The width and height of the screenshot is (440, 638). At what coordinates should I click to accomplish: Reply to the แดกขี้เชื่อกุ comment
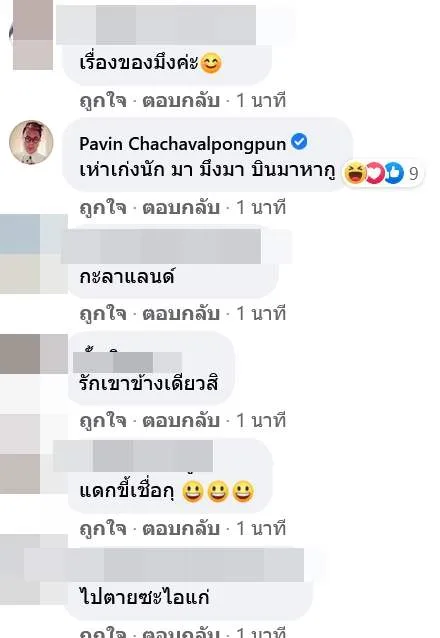181,529
